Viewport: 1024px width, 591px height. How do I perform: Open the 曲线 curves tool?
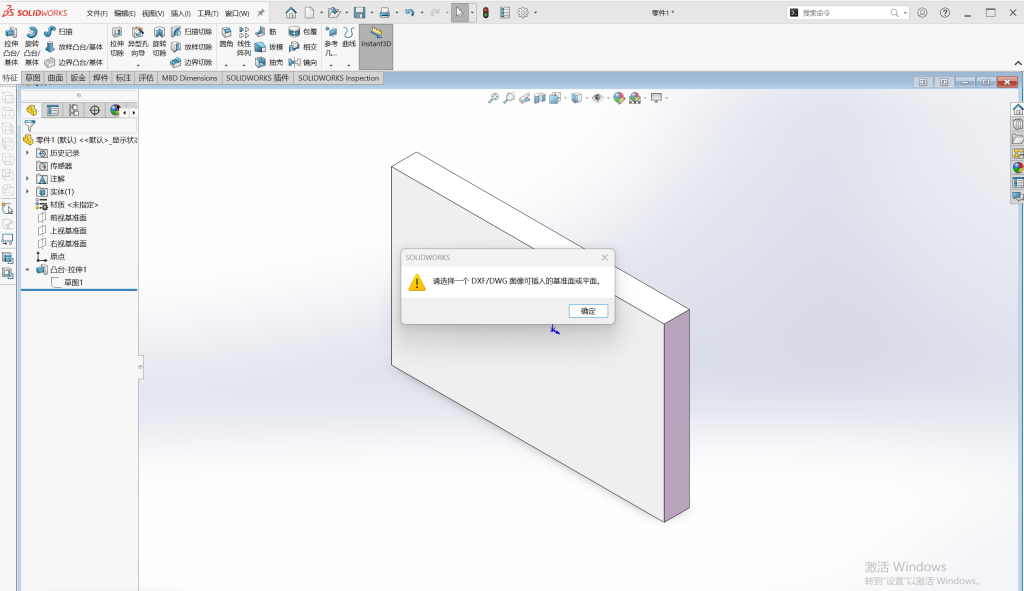tap(349, 37)
